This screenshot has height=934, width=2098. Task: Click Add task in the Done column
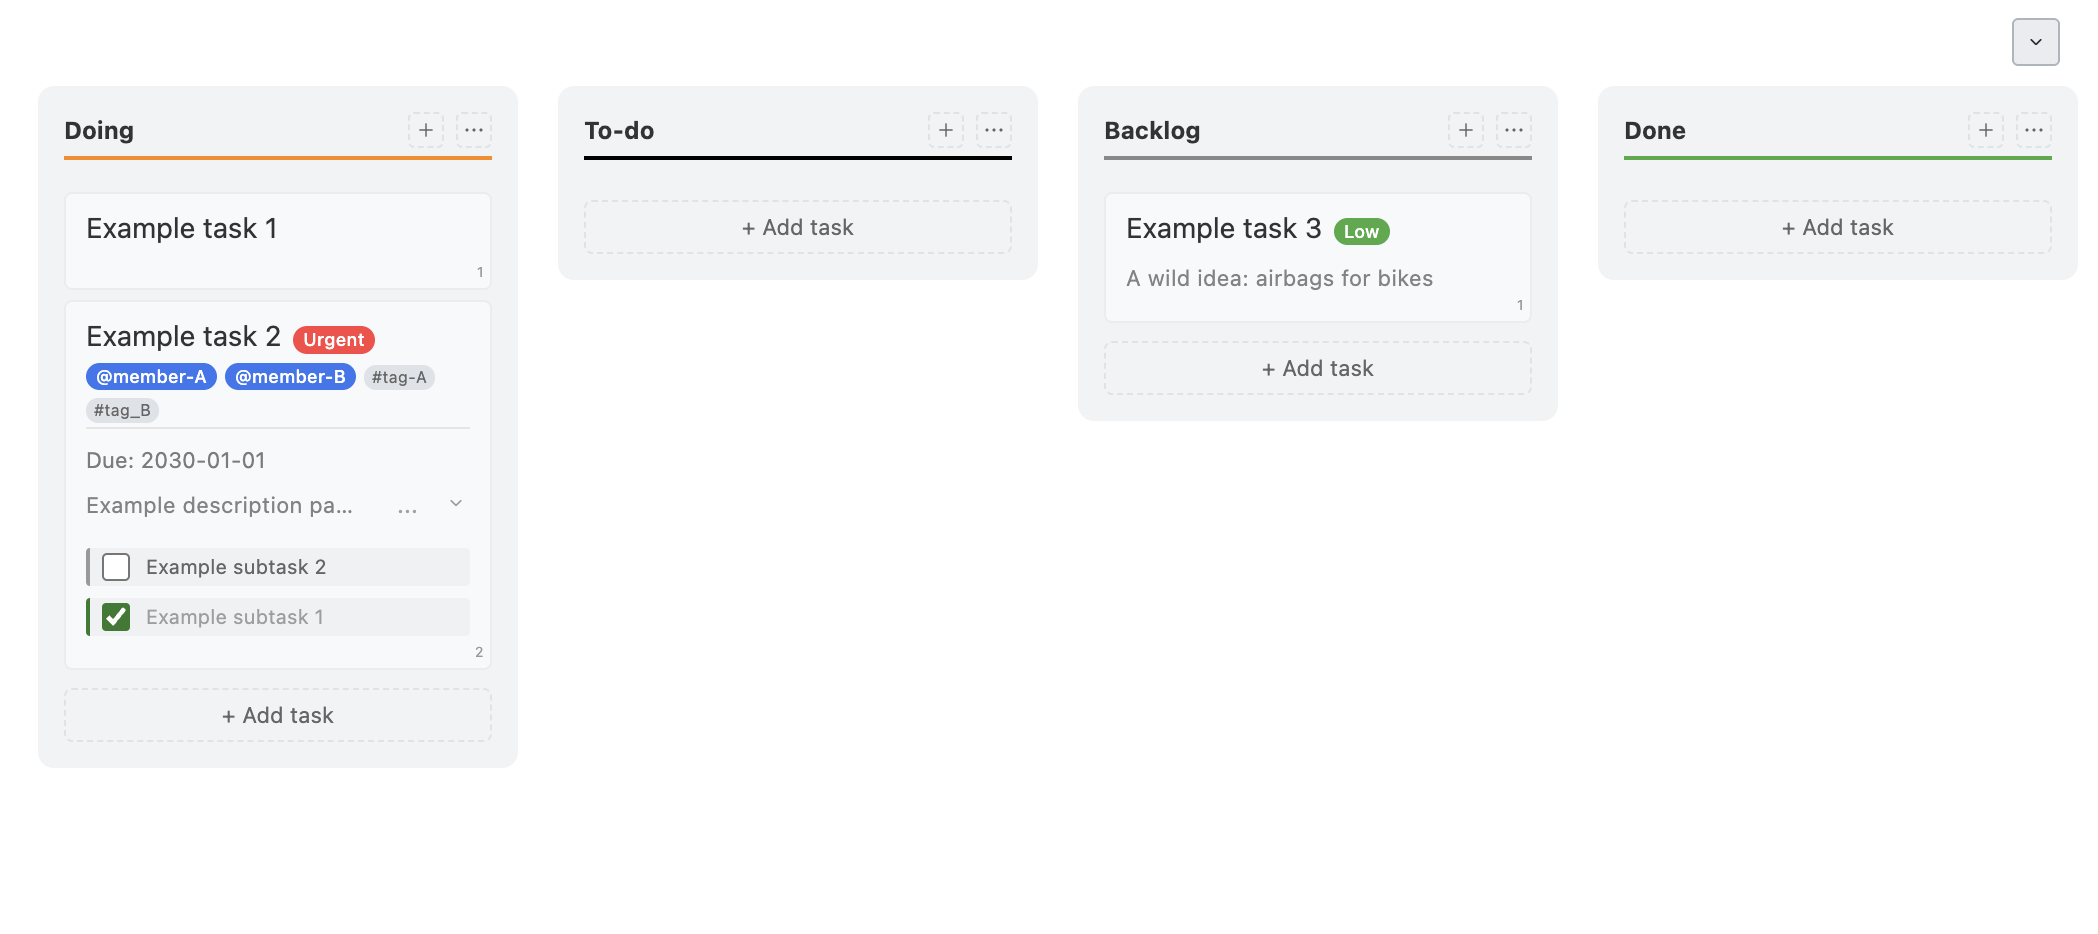pos(1838,227)
